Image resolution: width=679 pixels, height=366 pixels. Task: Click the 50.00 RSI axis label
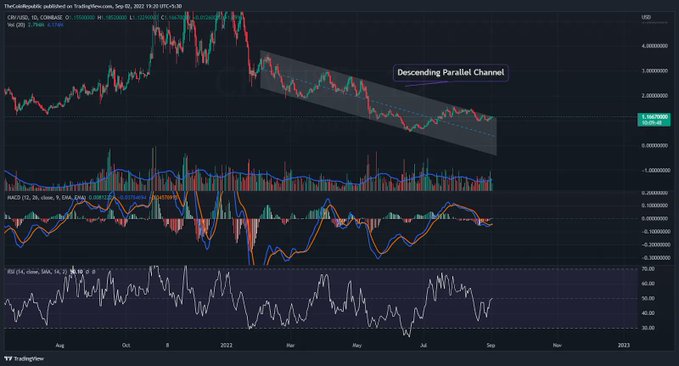click(x=648, y=298)
